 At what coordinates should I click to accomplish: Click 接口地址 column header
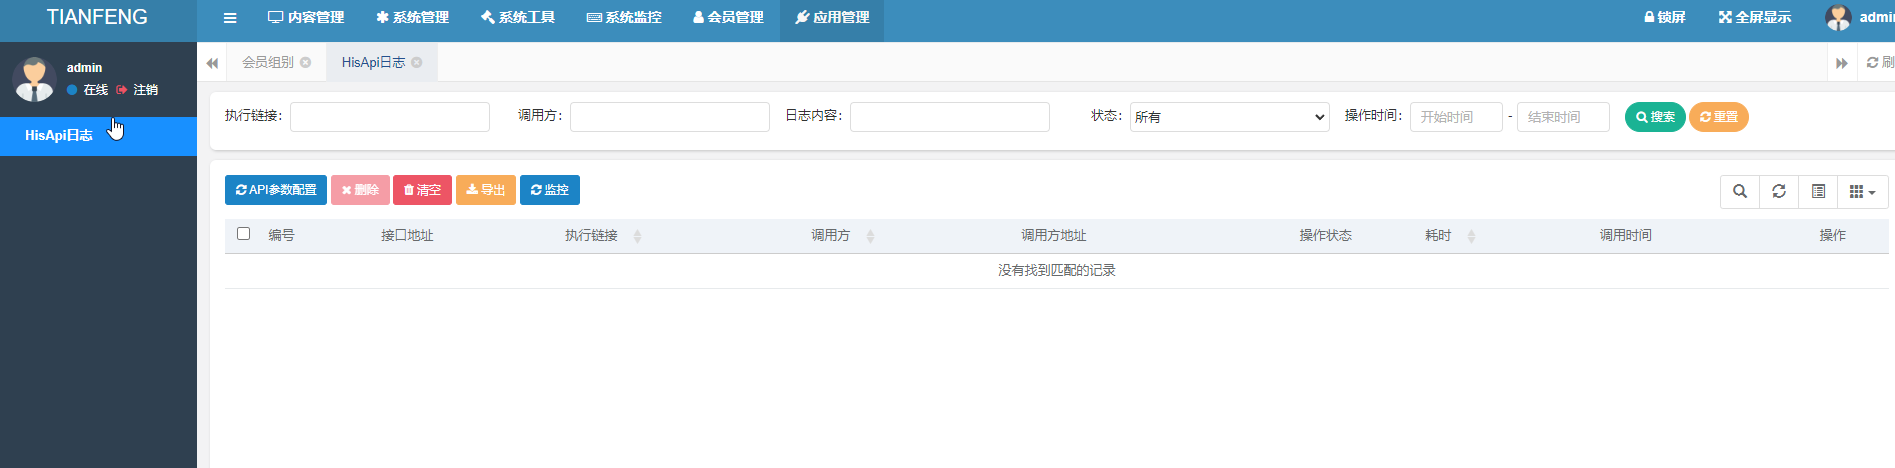[407, 236]
